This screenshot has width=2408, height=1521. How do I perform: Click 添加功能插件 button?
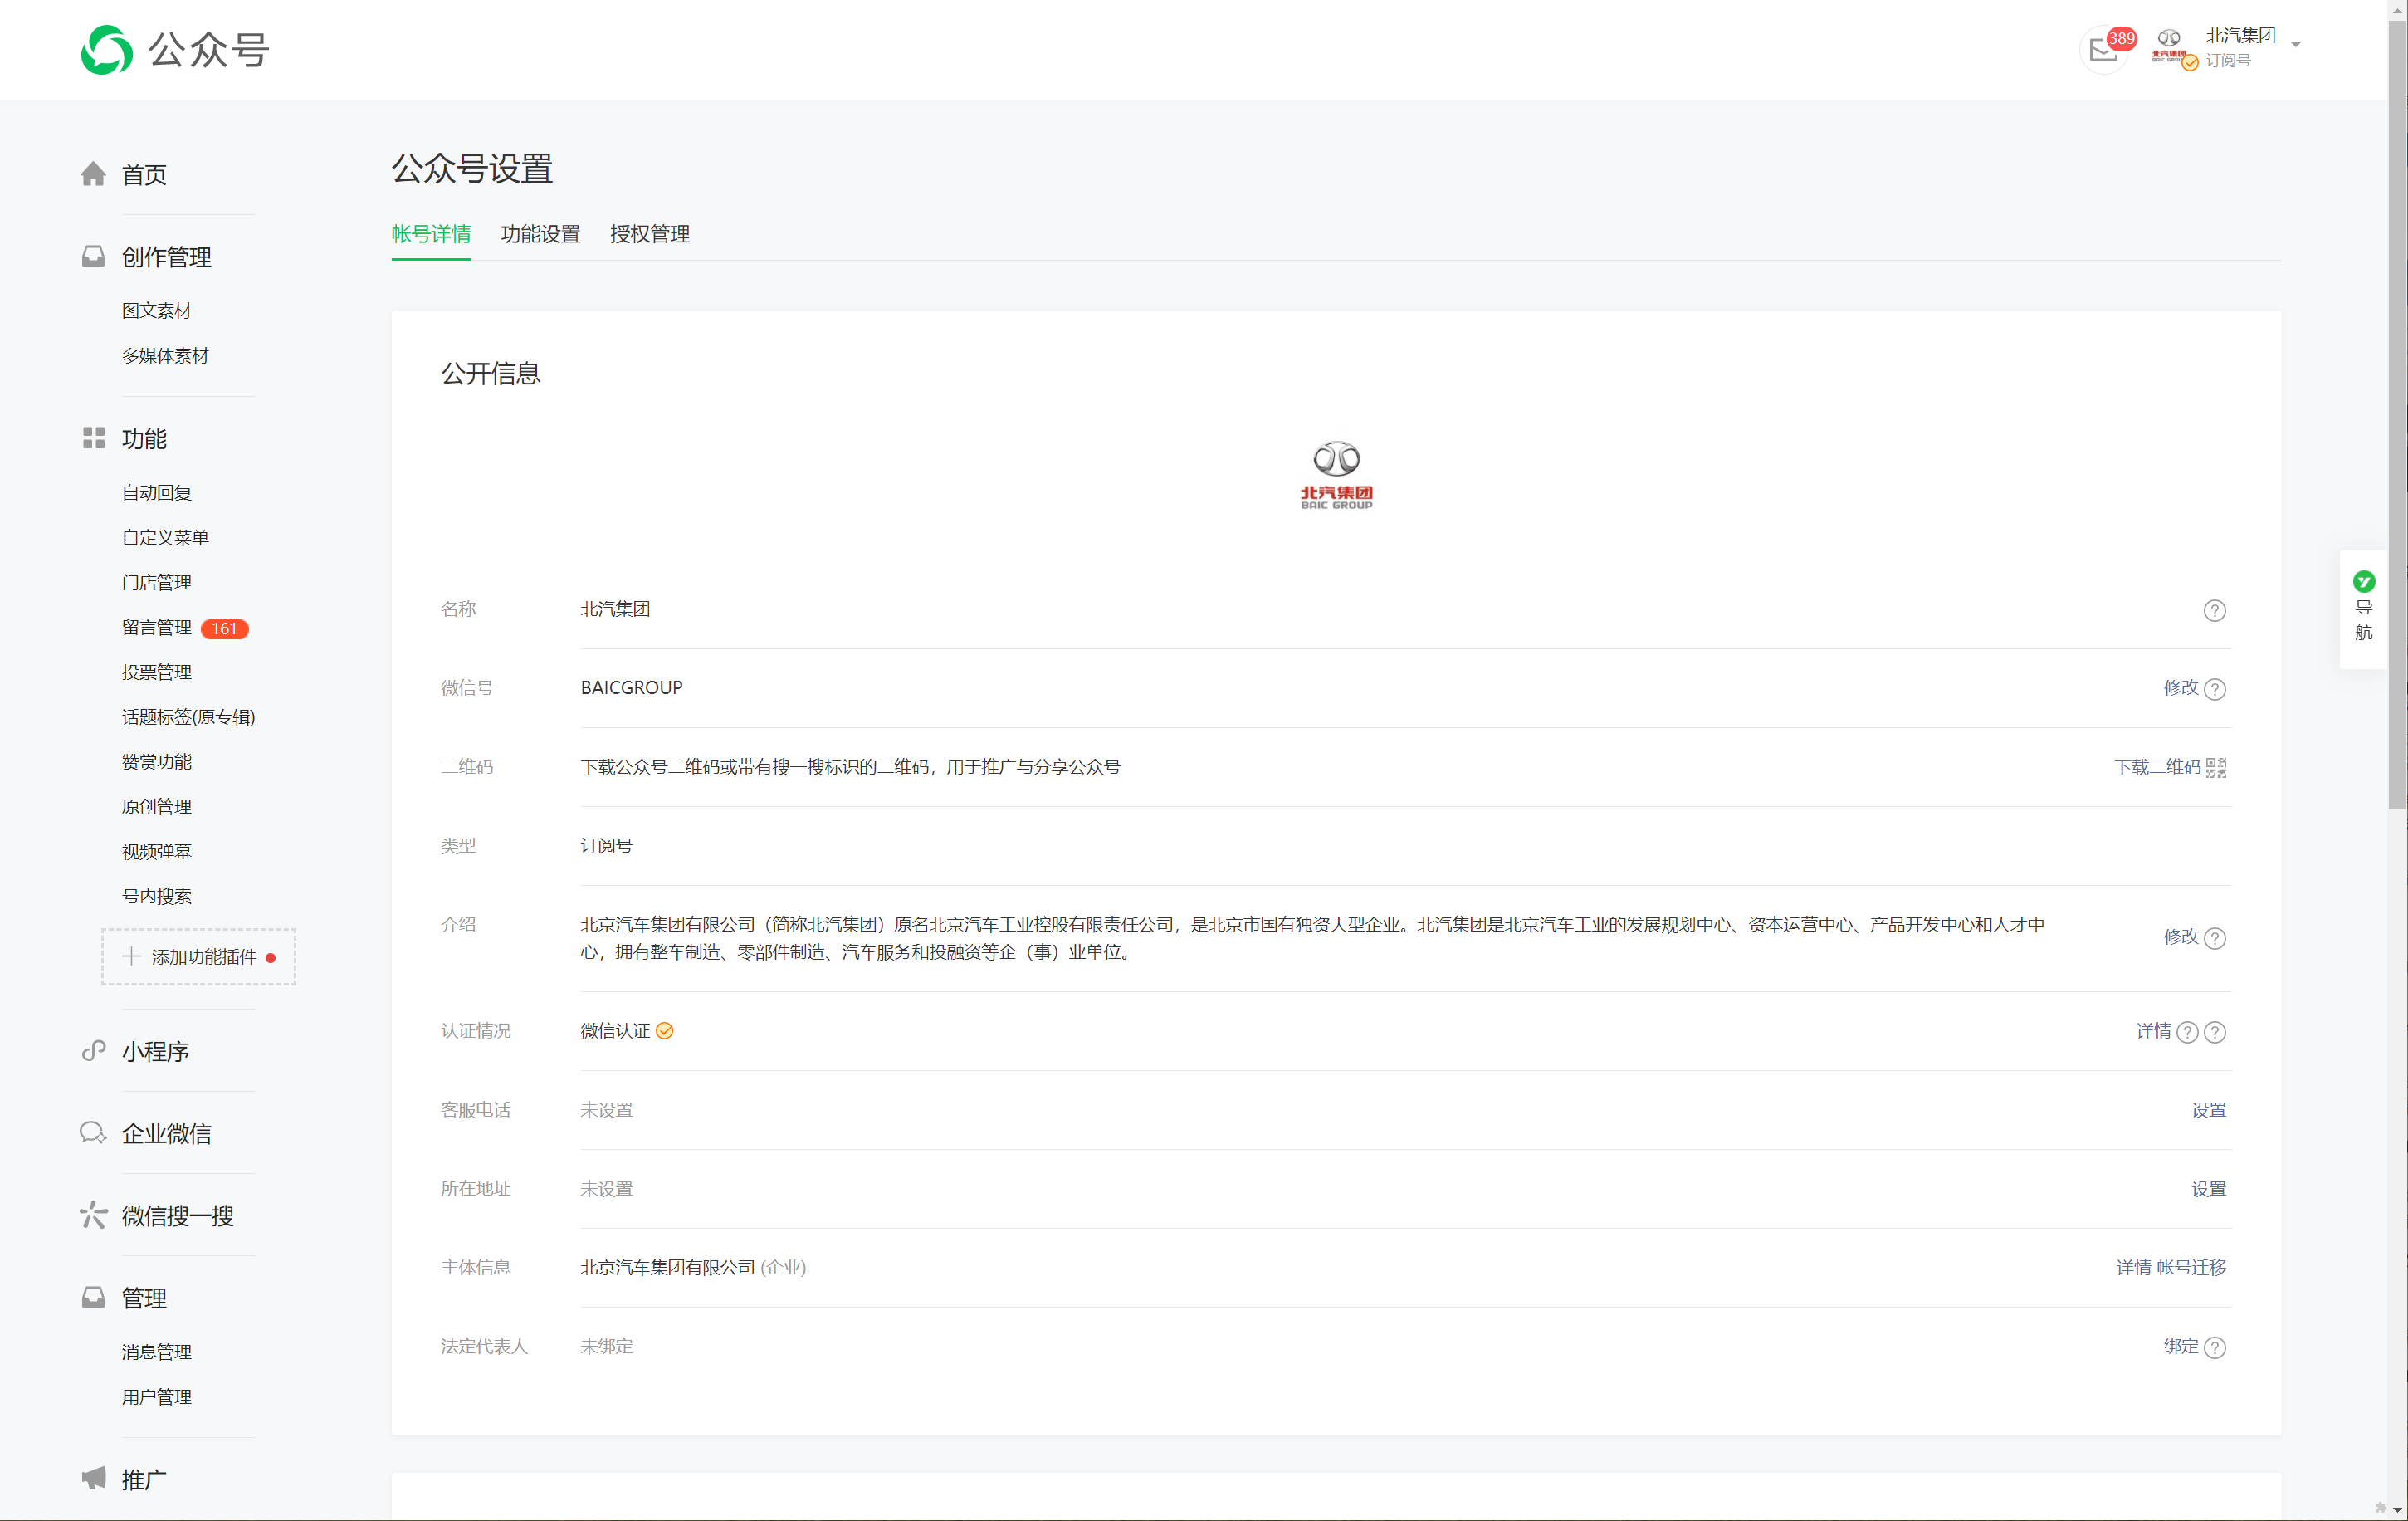pos(198,957)
